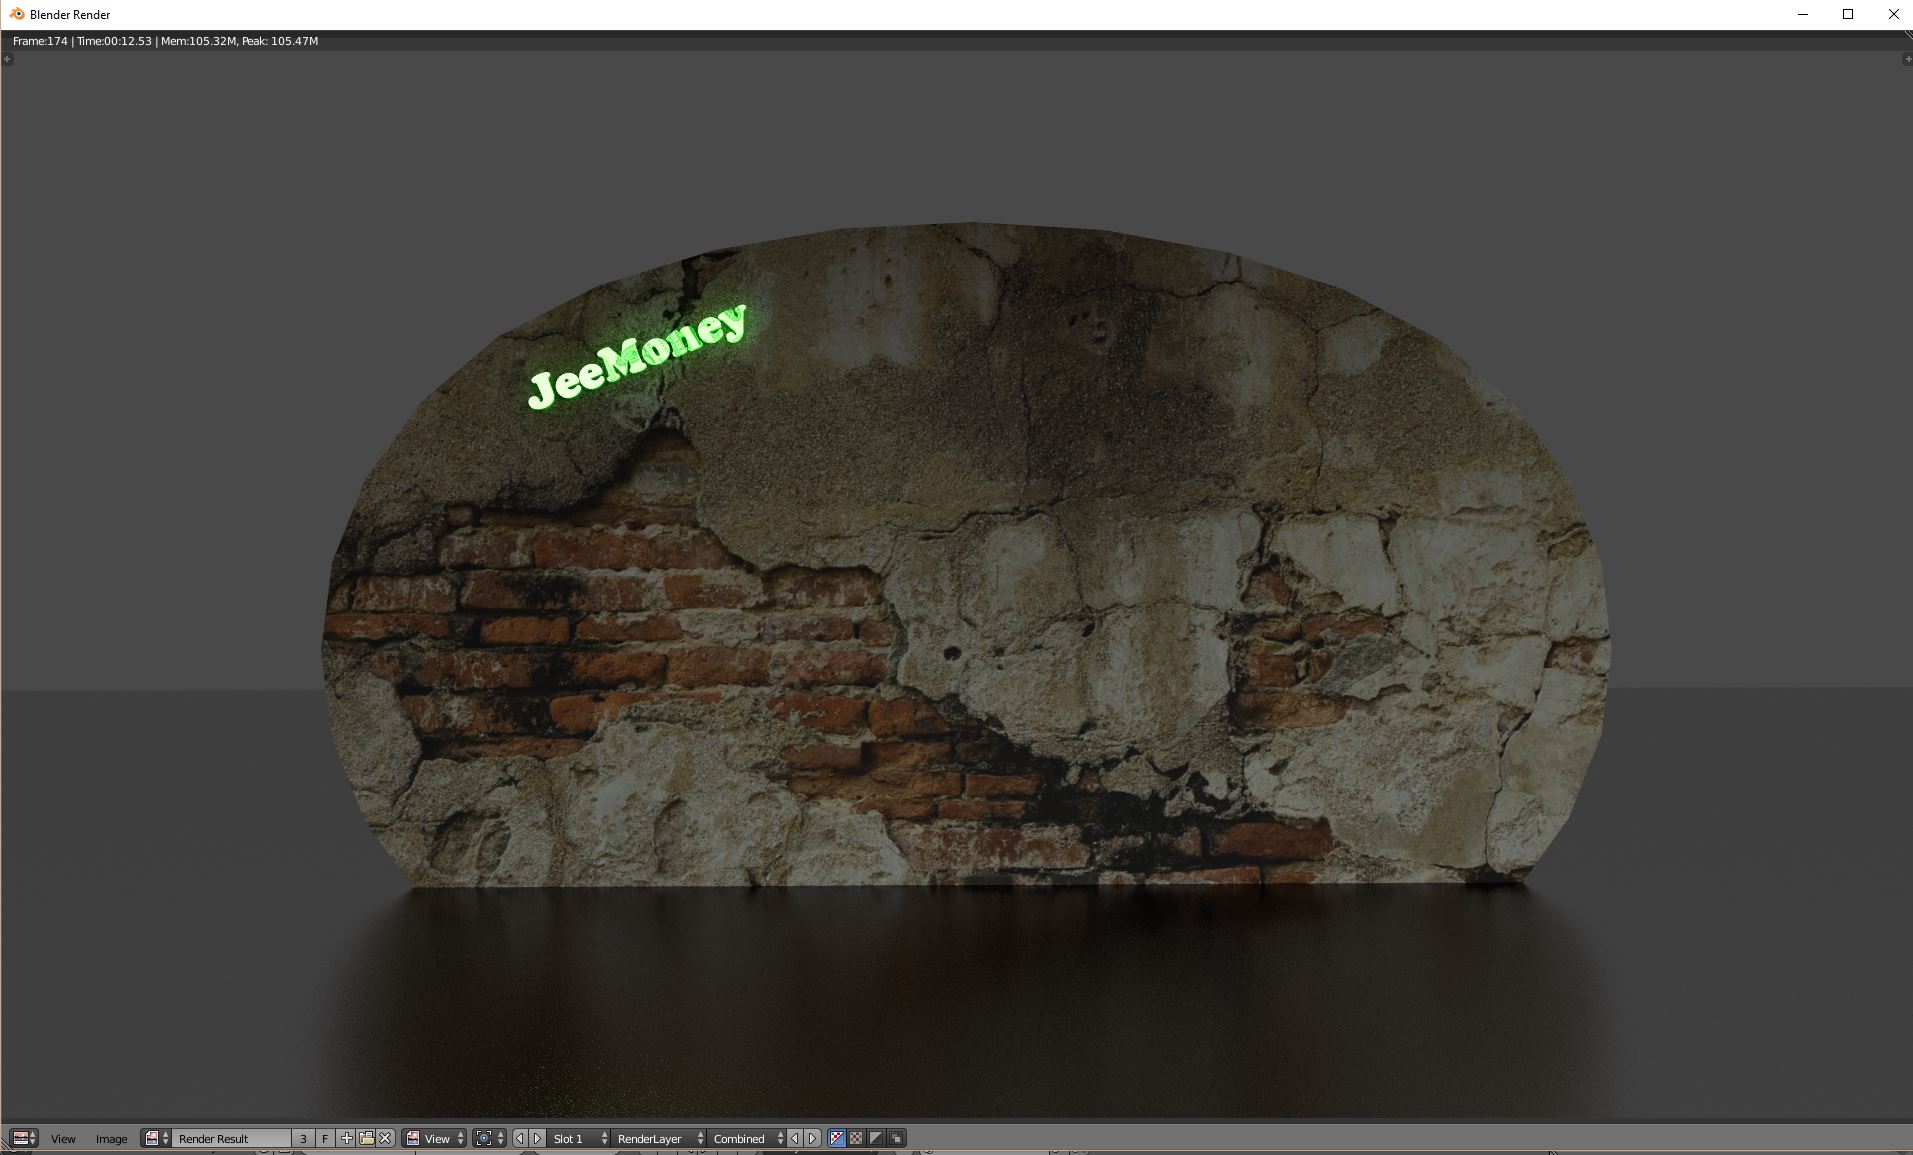Open the editing mode View dropdown

click(x=435, y=1138)
